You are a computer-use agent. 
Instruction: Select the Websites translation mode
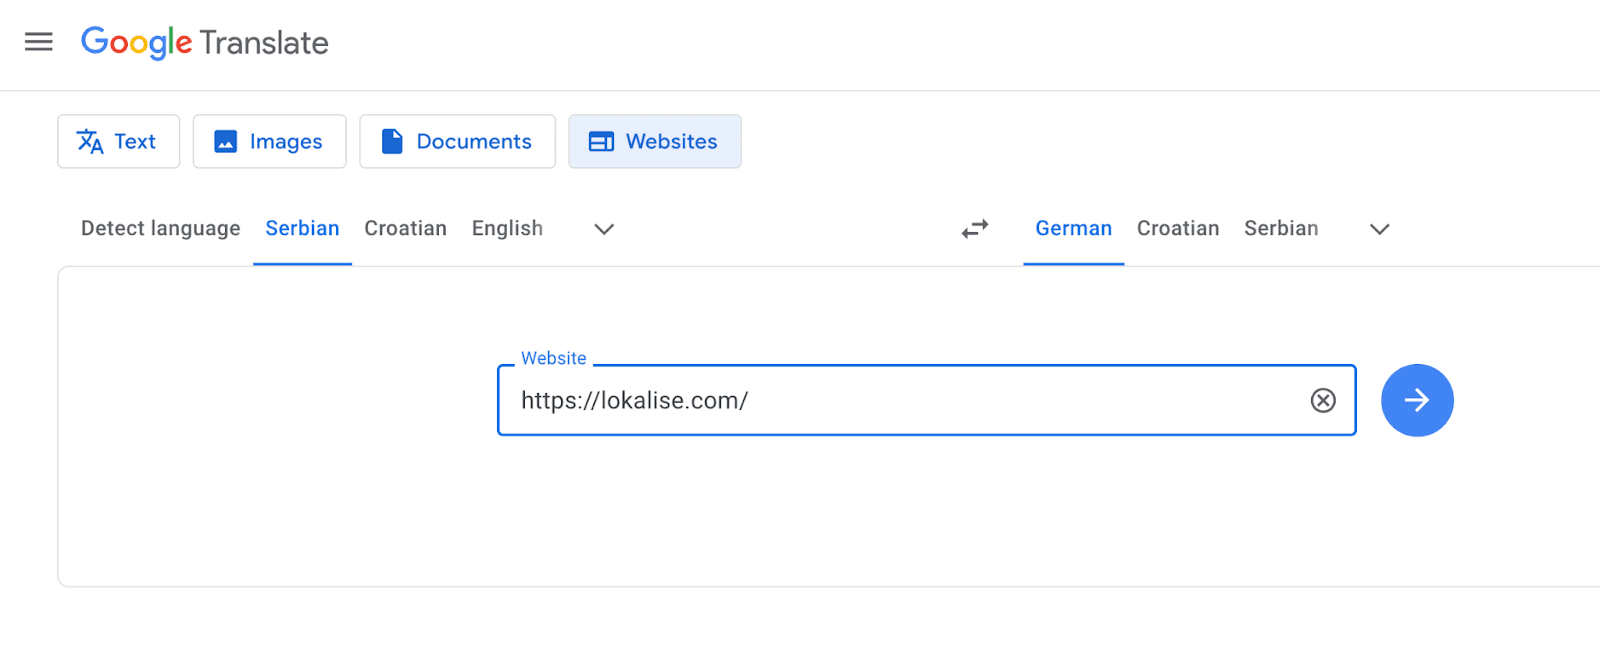pyautogui.click(x=654, y=141)
